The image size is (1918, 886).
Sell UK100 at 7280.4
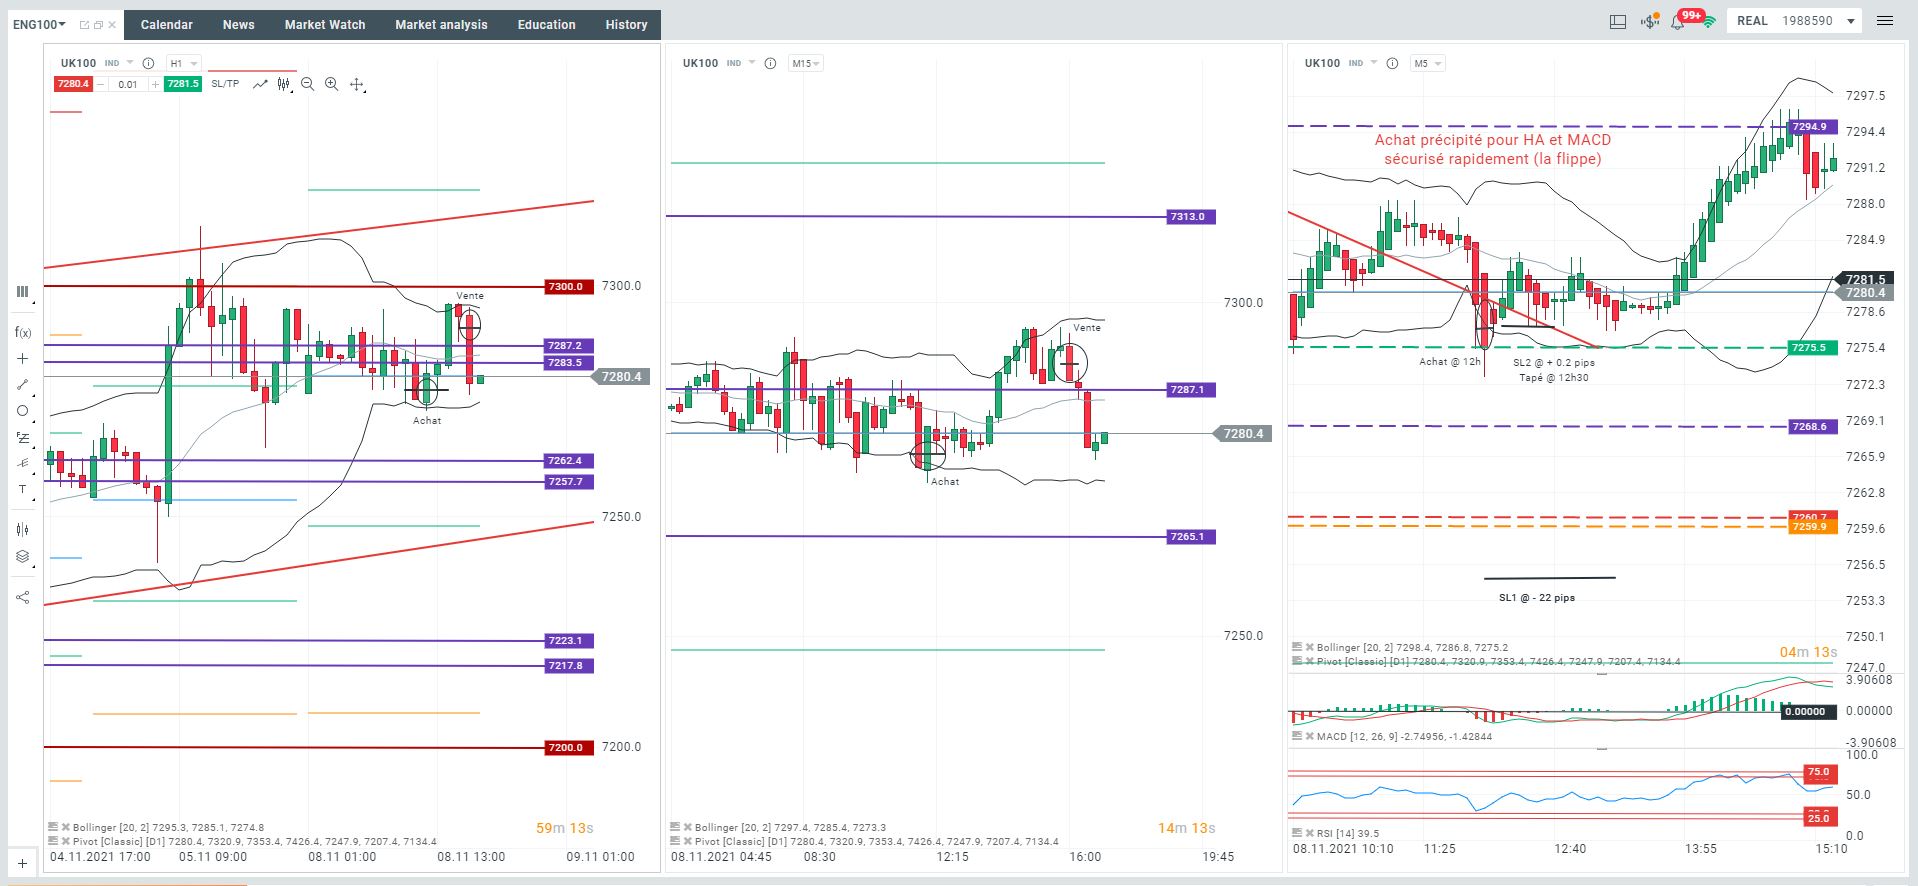tap(73, 84)
